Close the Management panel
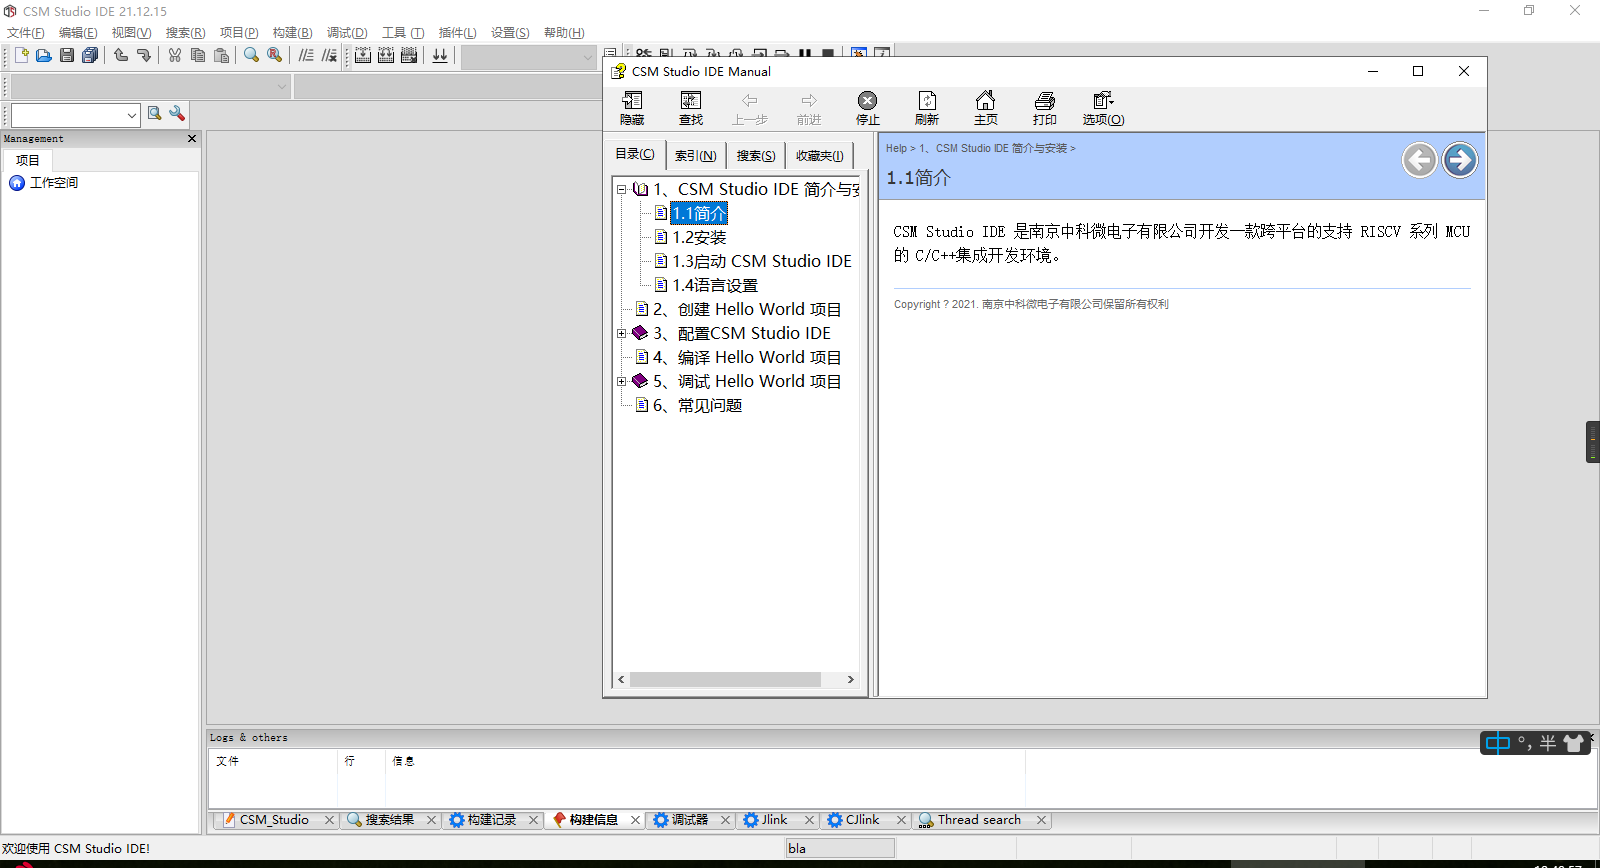The height and width of the screenshot is (868, 1600). tap(192, 139)
